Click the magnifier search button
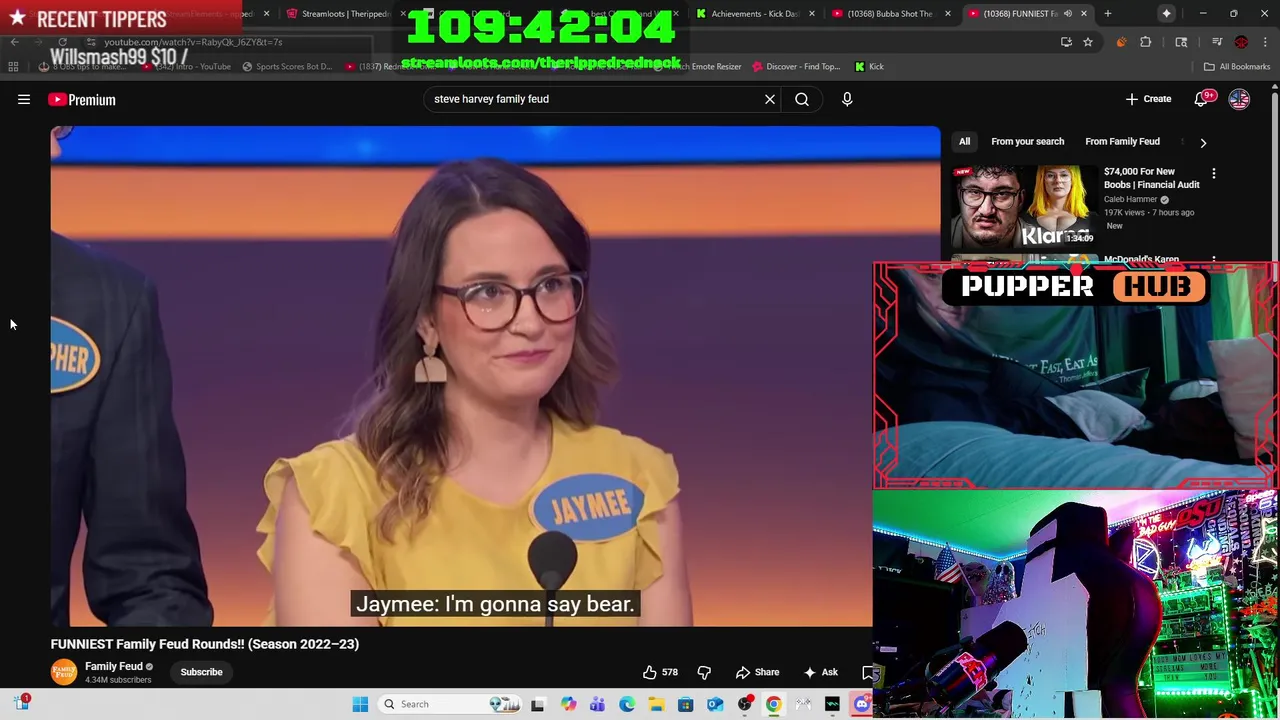 802,99
